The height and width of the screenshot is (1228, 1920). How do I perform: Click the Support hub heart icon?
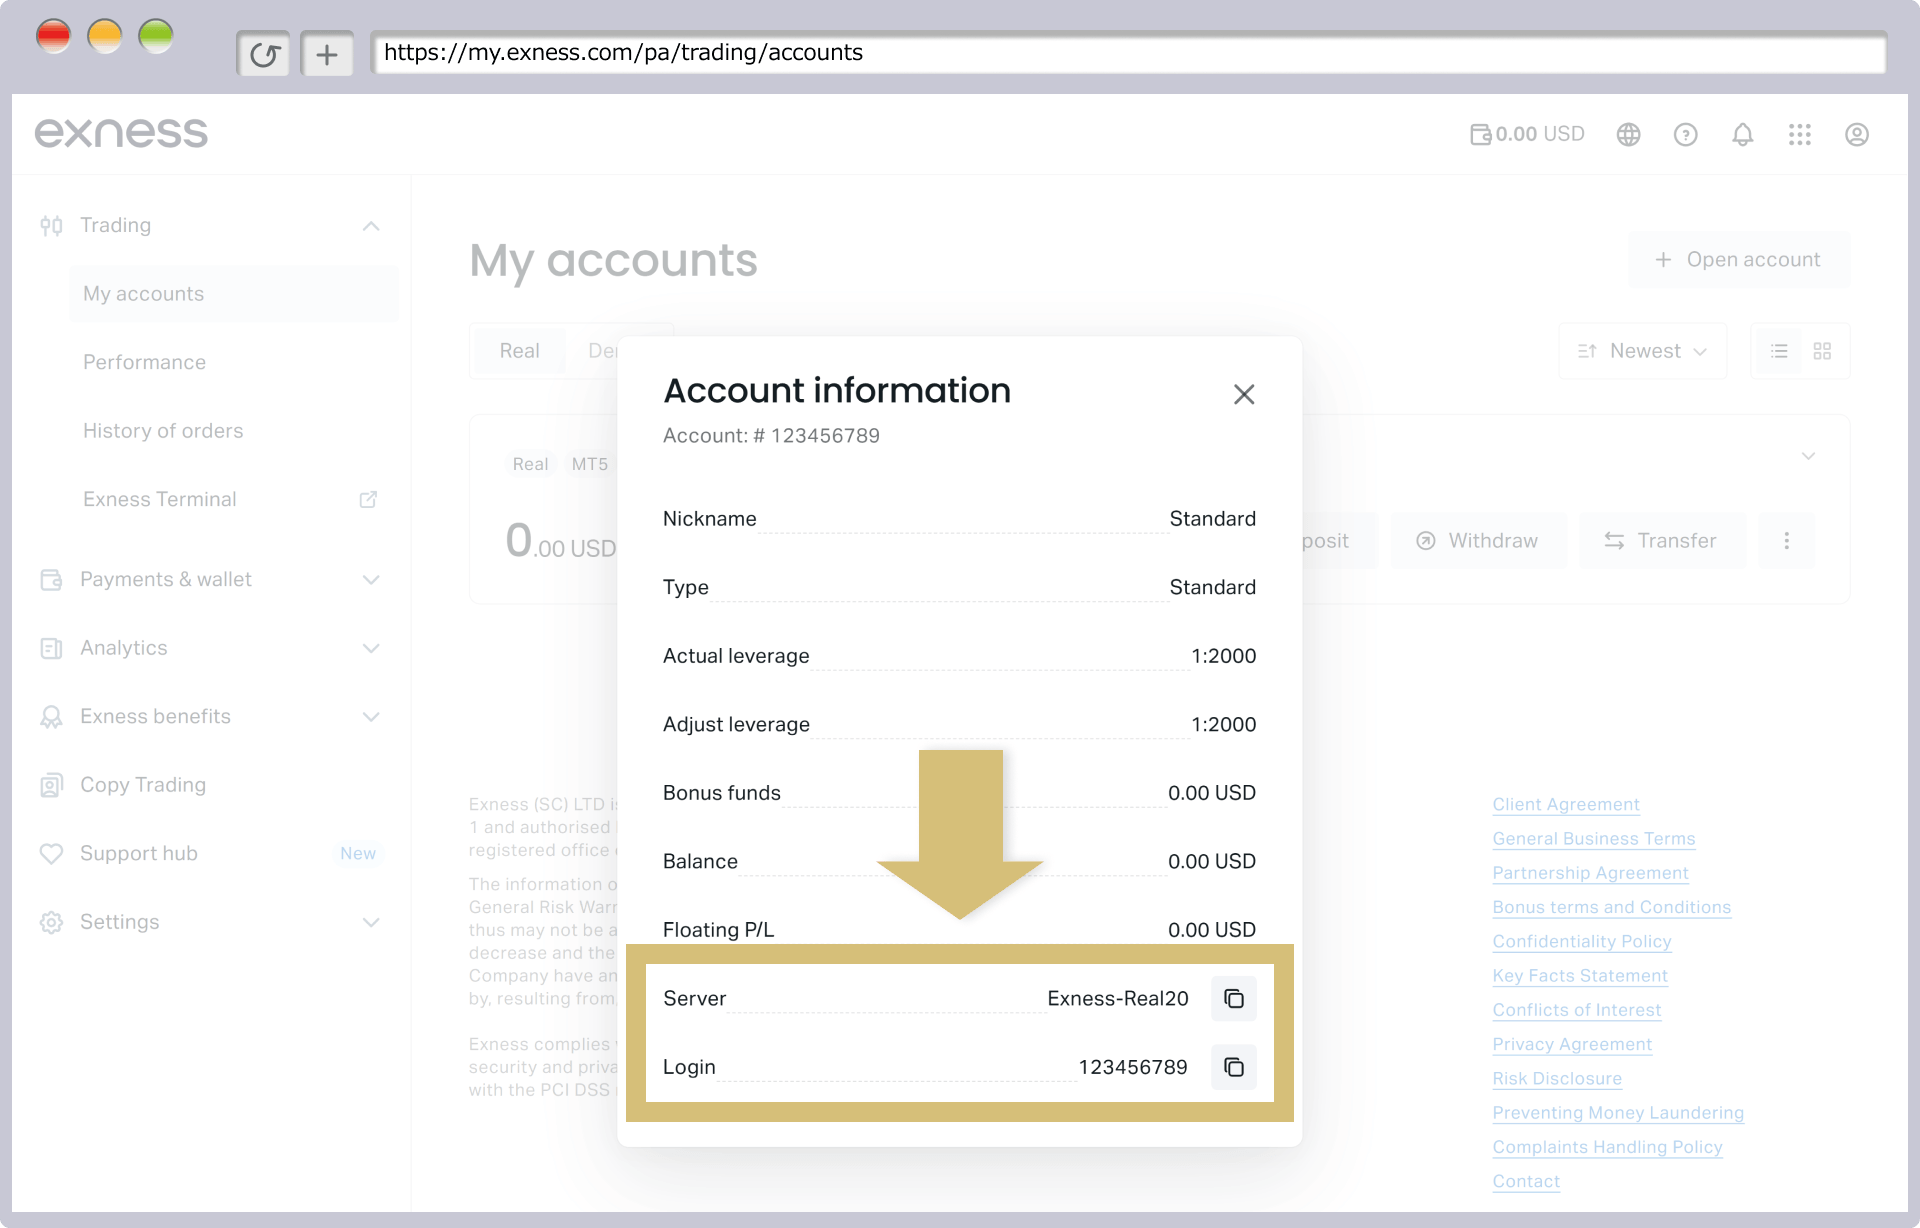51,853
